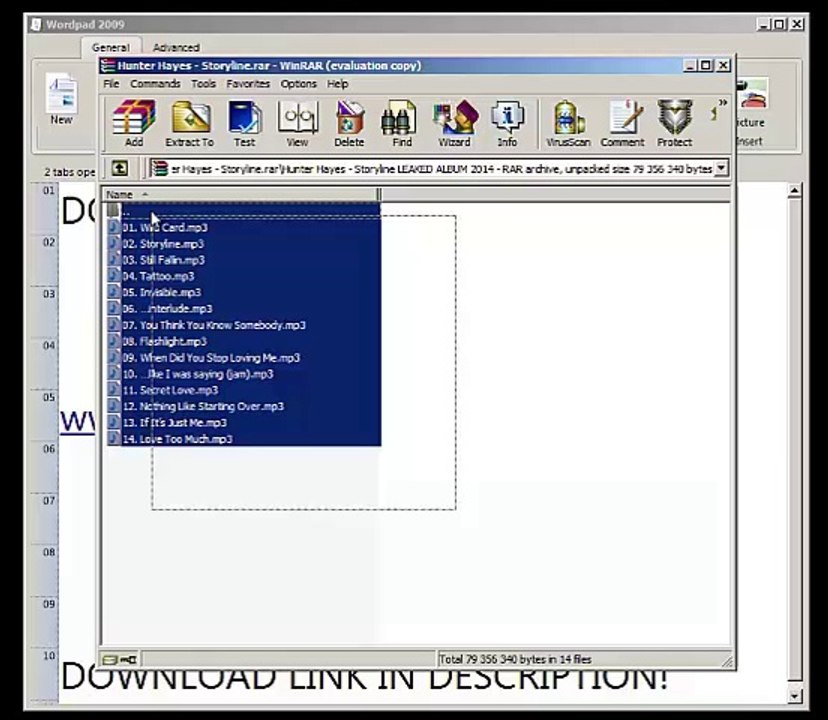828x720 pixels.
Task: Open the Favorites menu
Action: [248, 84]
